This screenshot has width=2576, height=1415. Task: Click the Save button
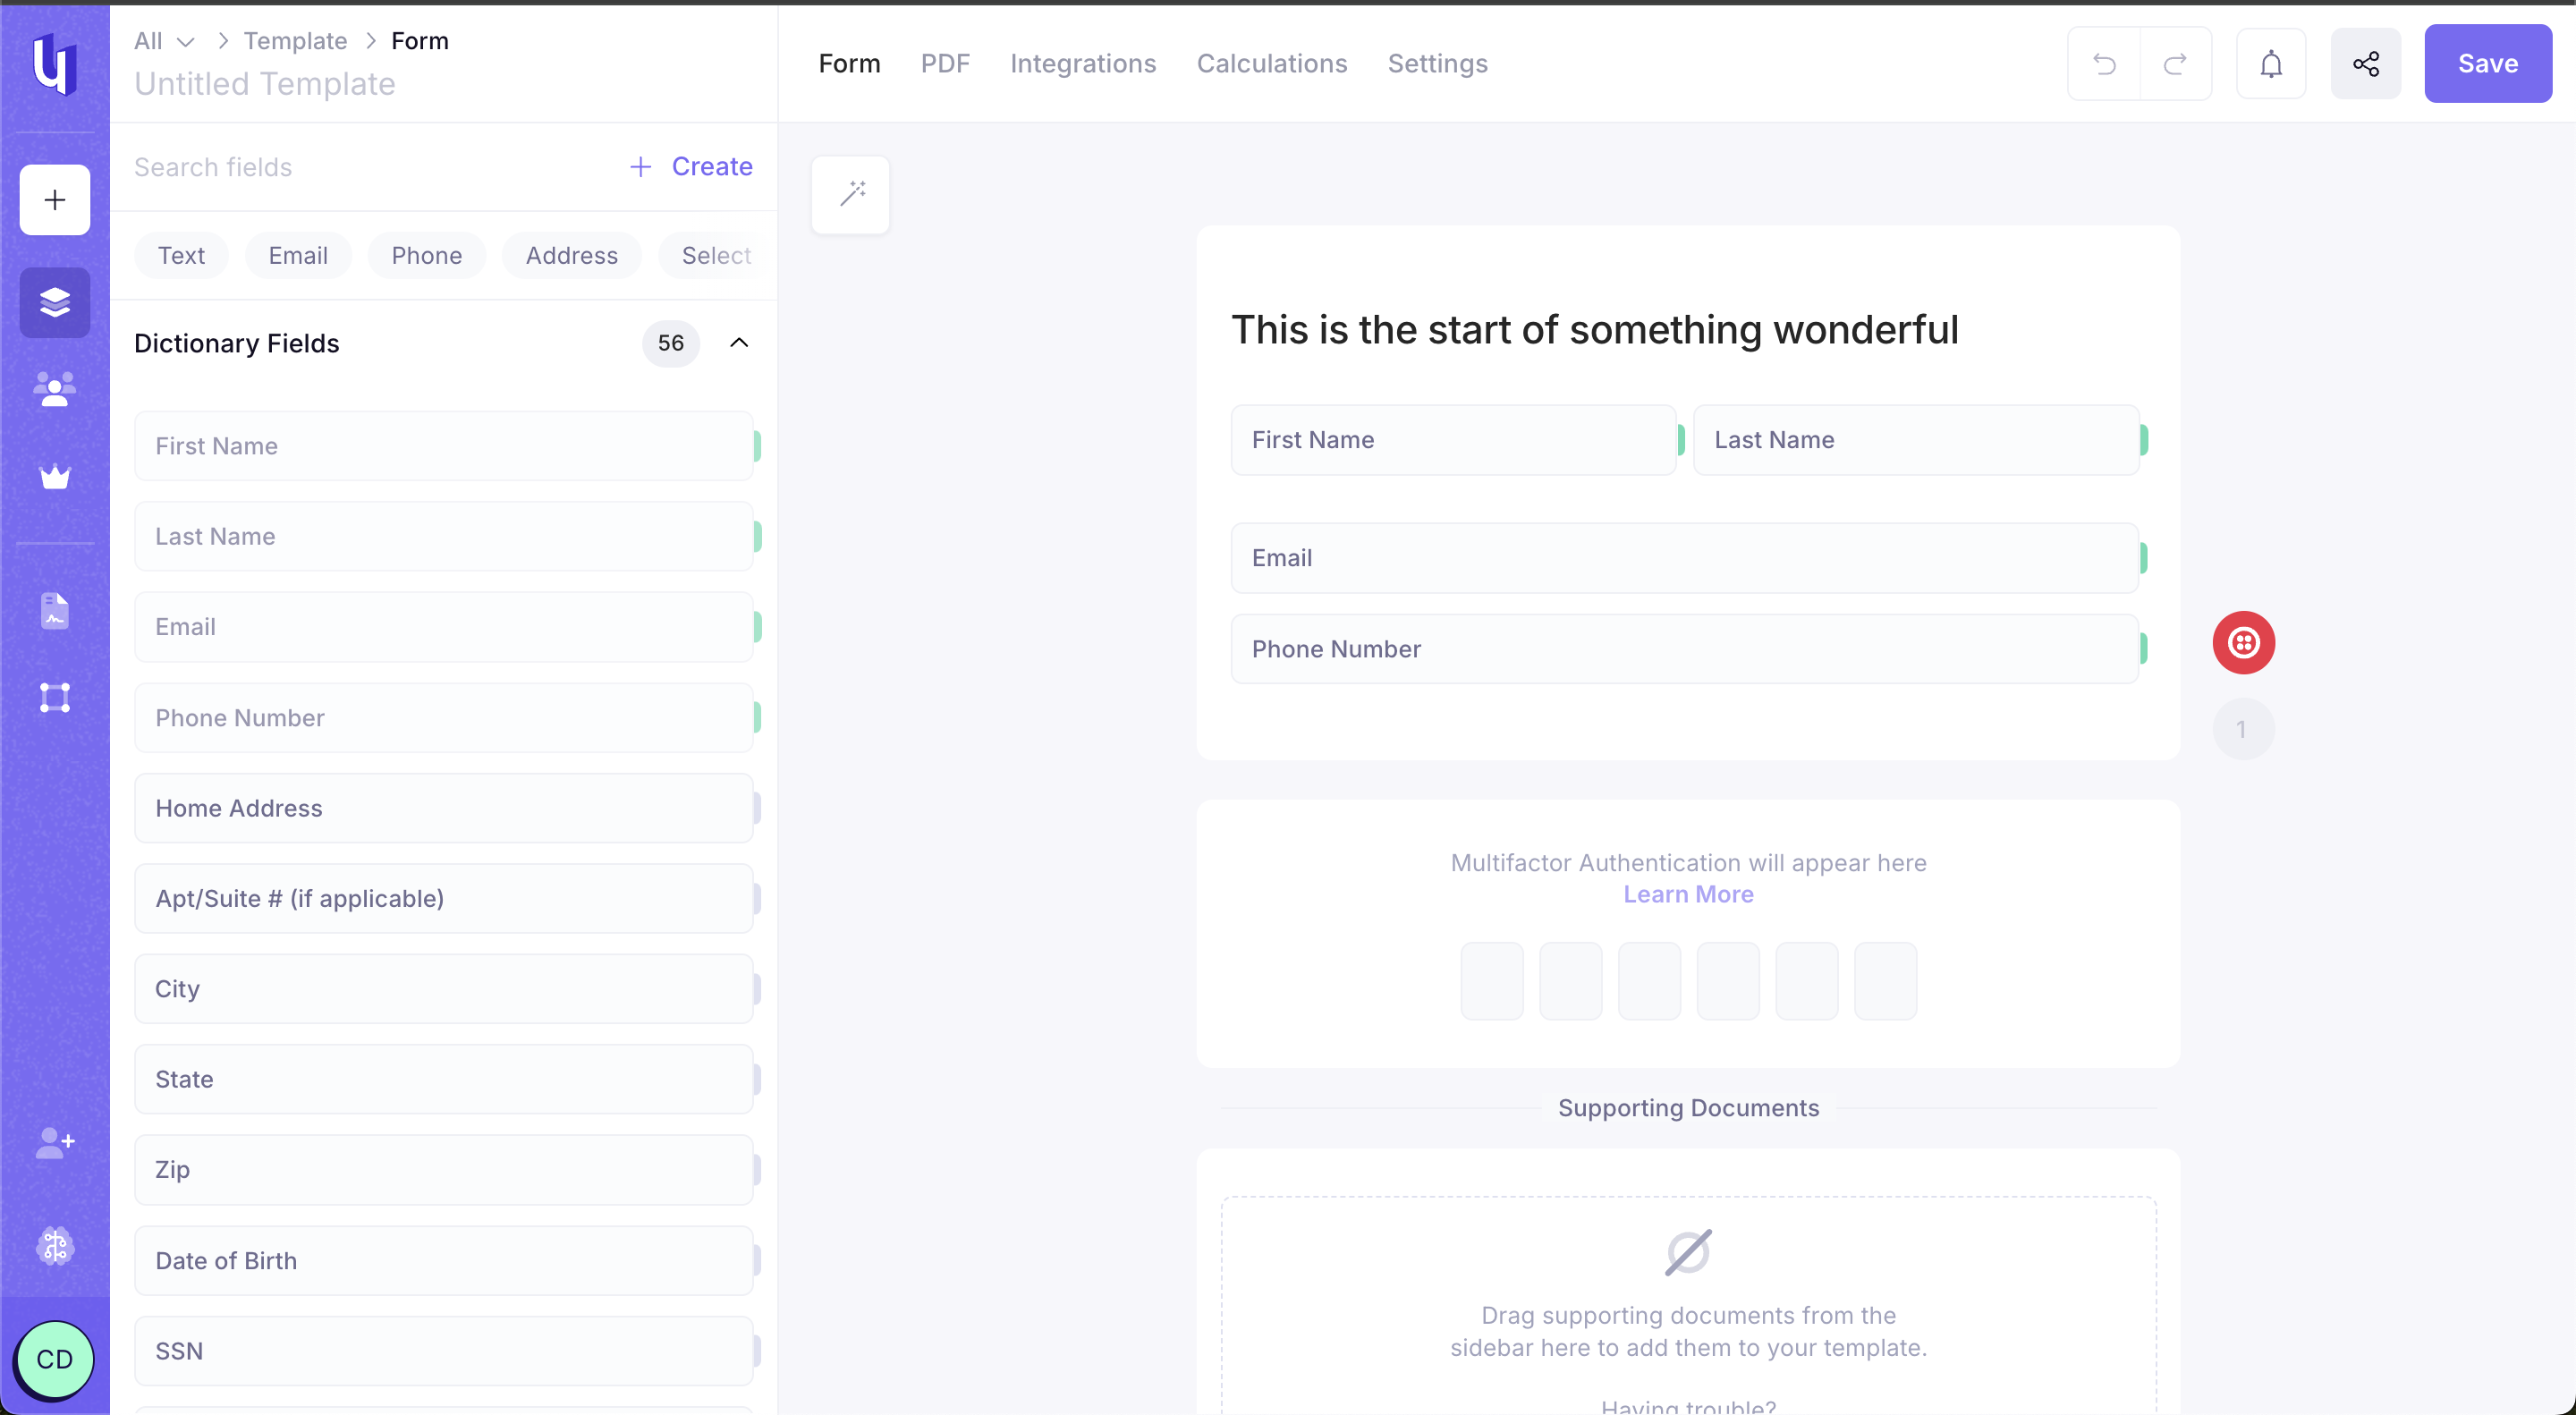point(2488,63)
